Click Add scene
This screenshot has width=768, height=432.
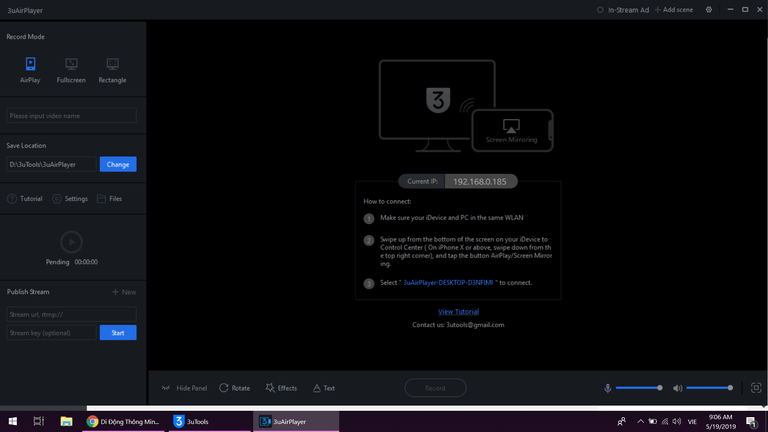point(674,10)
